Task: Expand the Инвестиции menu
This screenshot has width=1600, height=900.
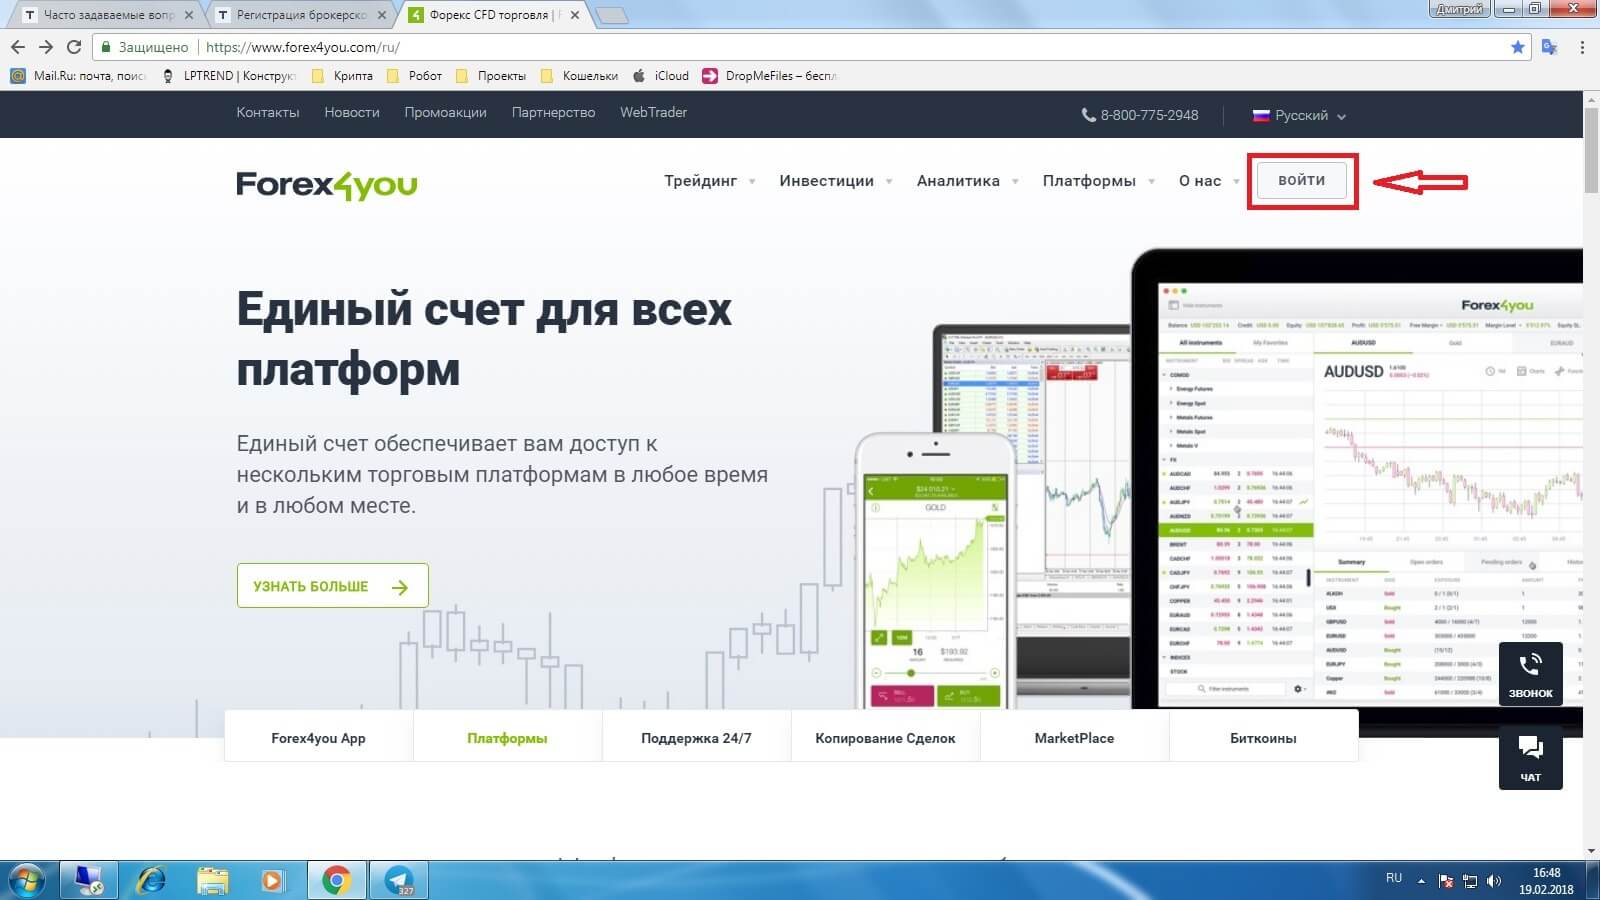Action: (835, 181)
